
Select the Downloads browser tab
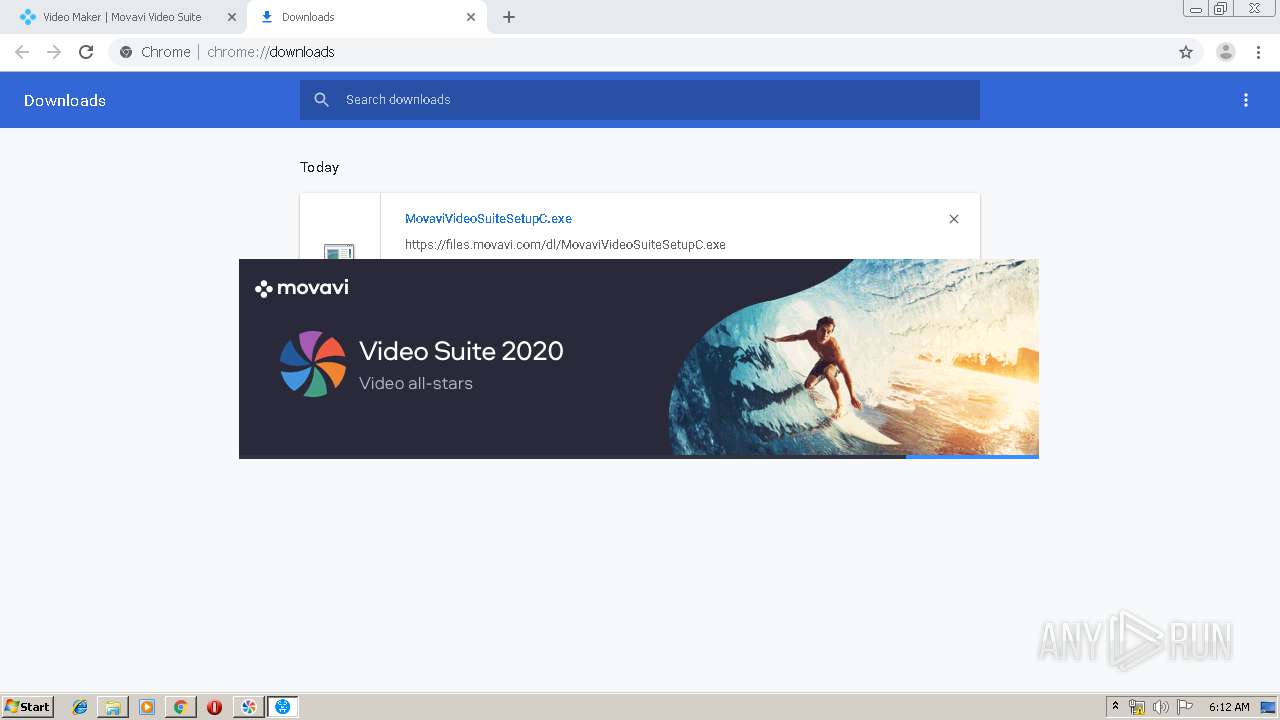367,17
